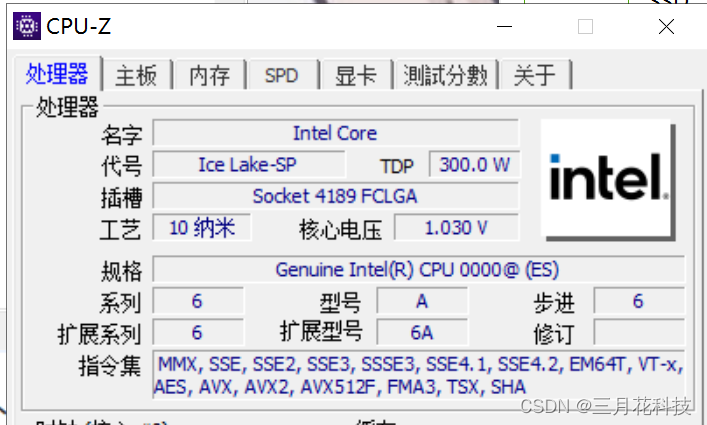
Task: Minimize the CPU-Z window
Action: (x=504, y=27)
